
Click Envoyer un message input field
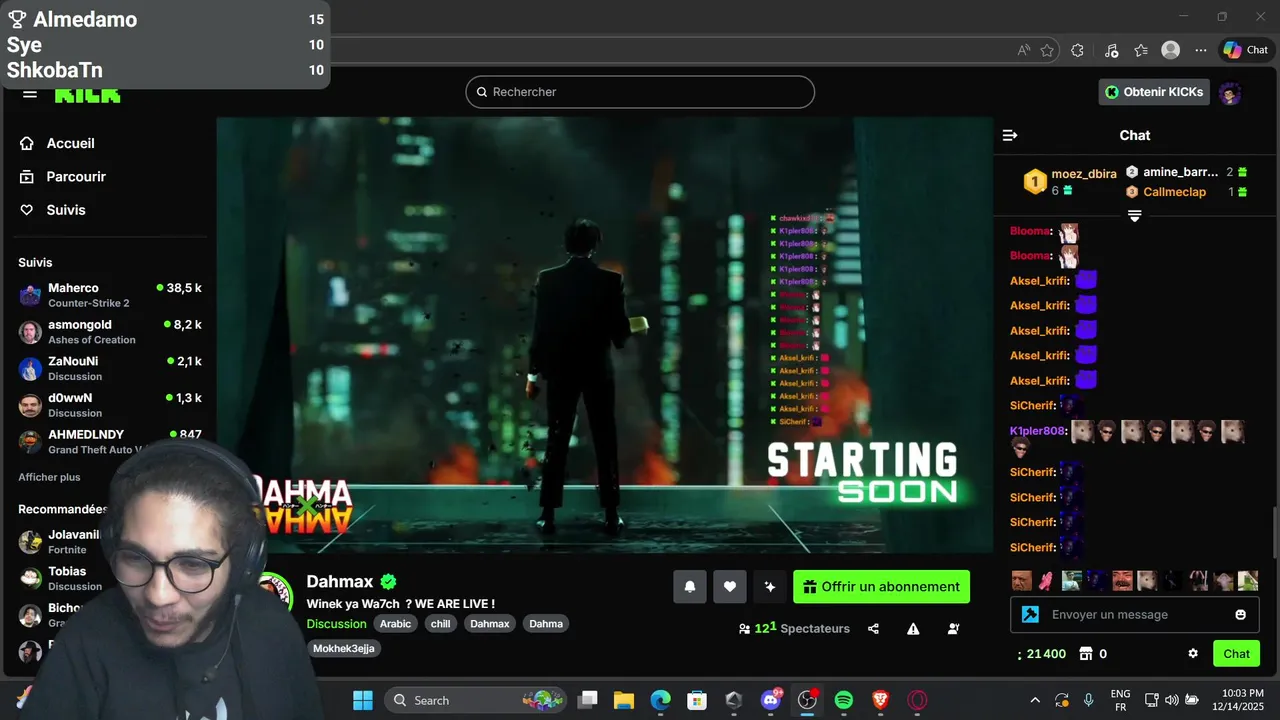point(1135,615)
